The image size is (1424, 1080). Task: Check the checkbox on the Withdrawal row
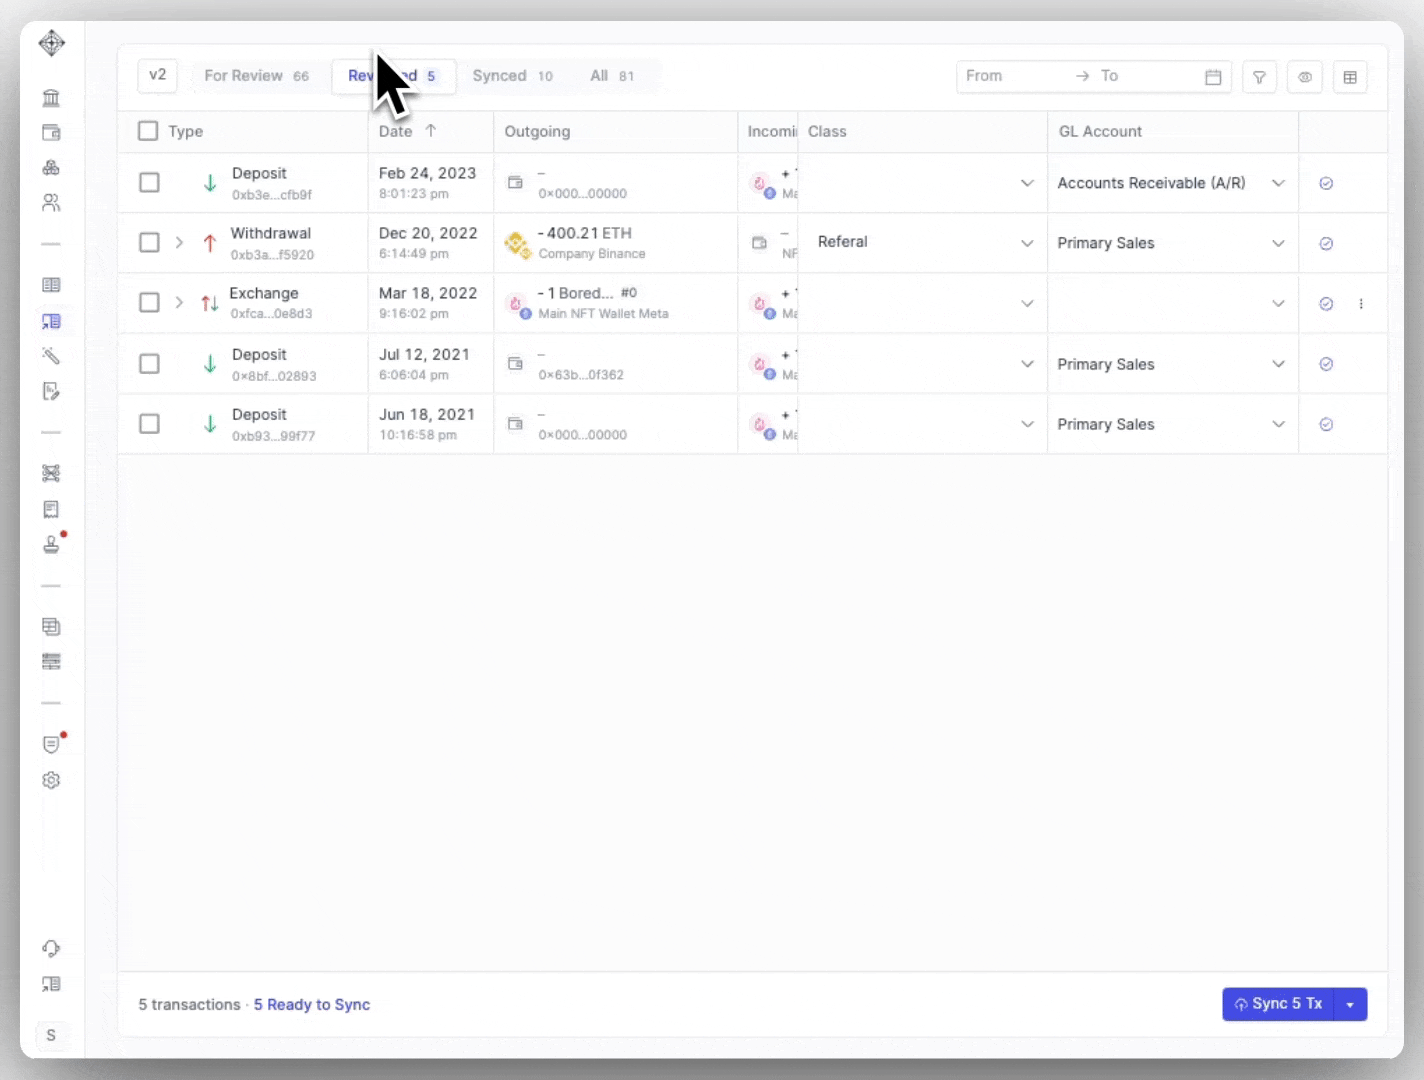[149, 242]
